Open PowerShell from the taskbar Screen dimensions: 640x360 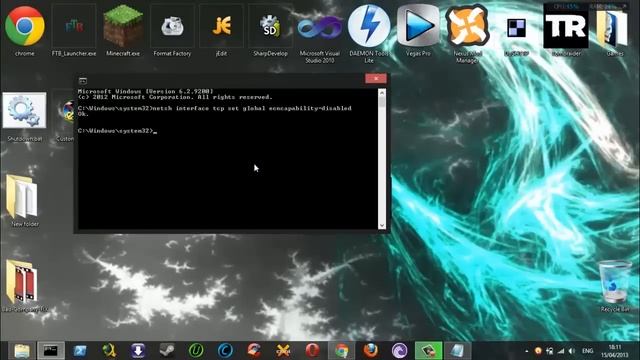[x=80, y=351]
